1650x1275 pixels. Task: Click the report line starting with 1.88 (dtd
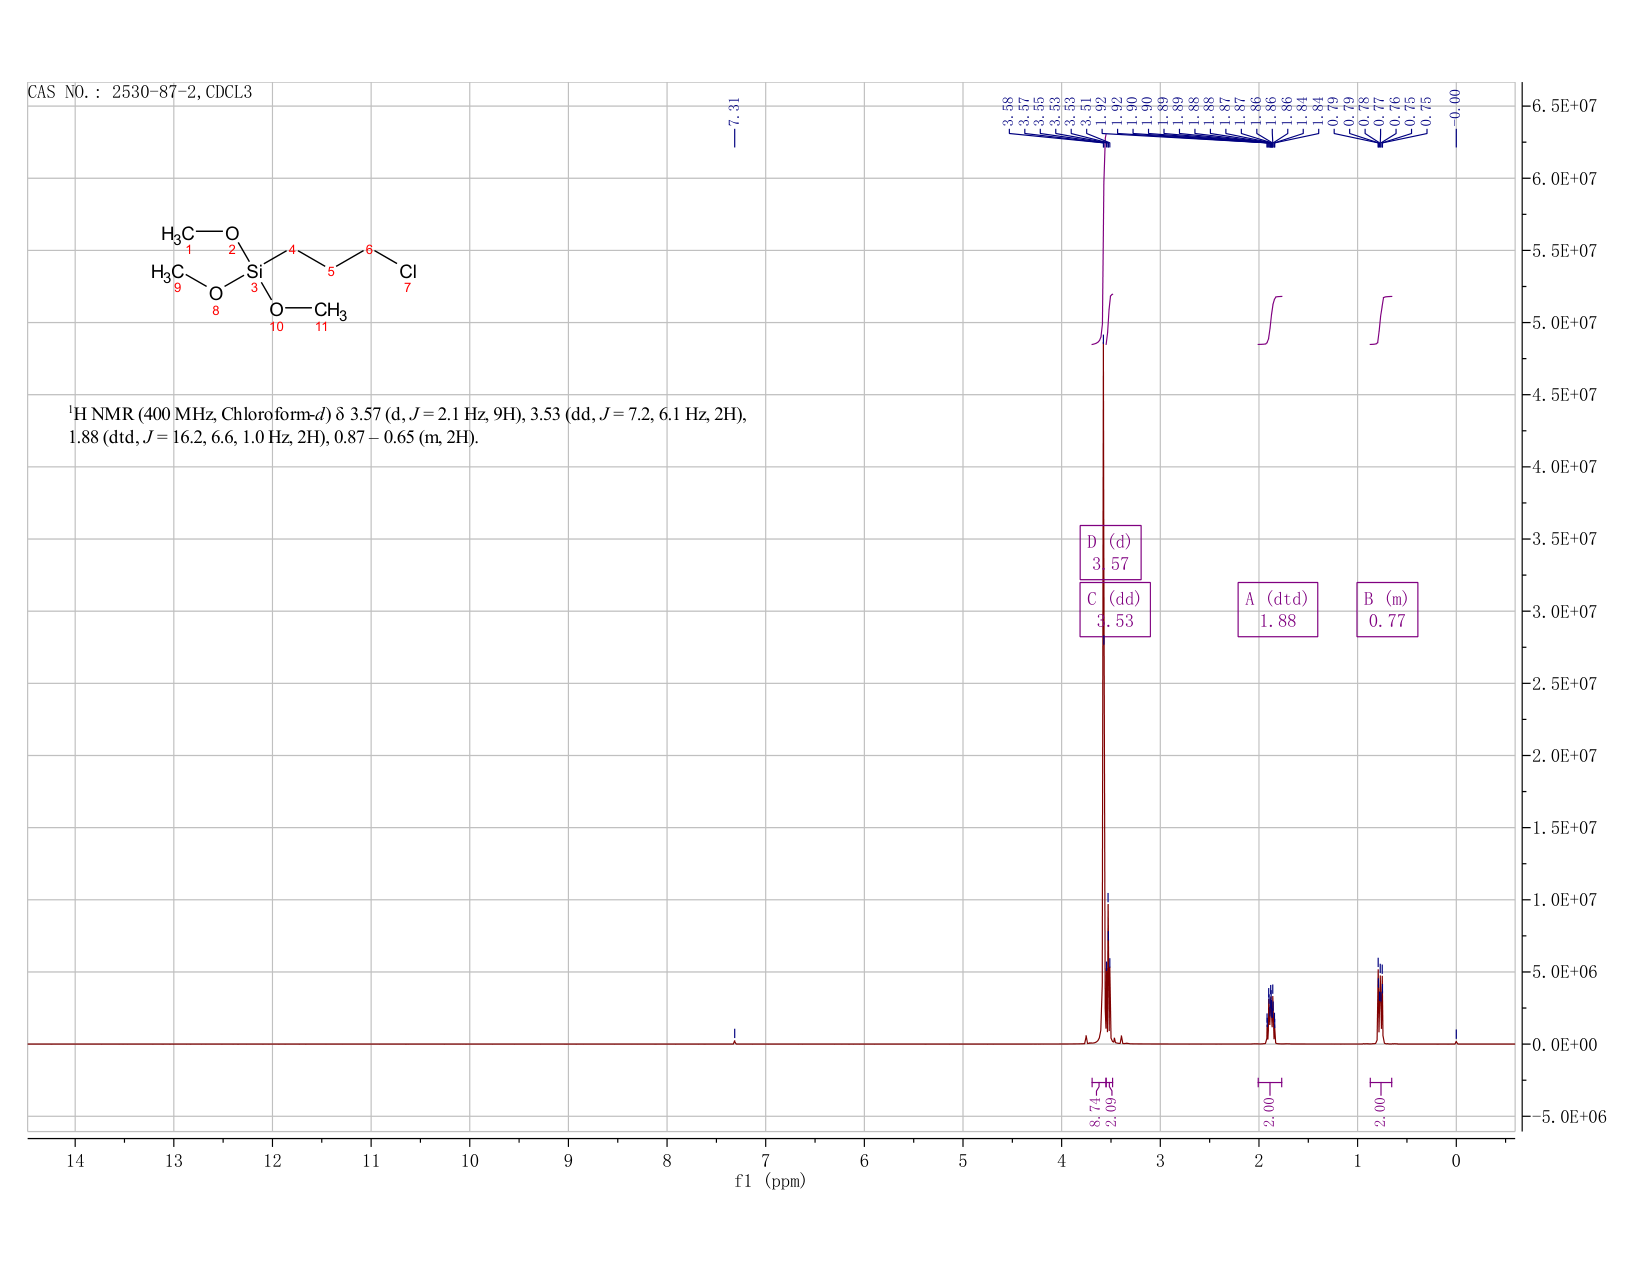[274, 438]
